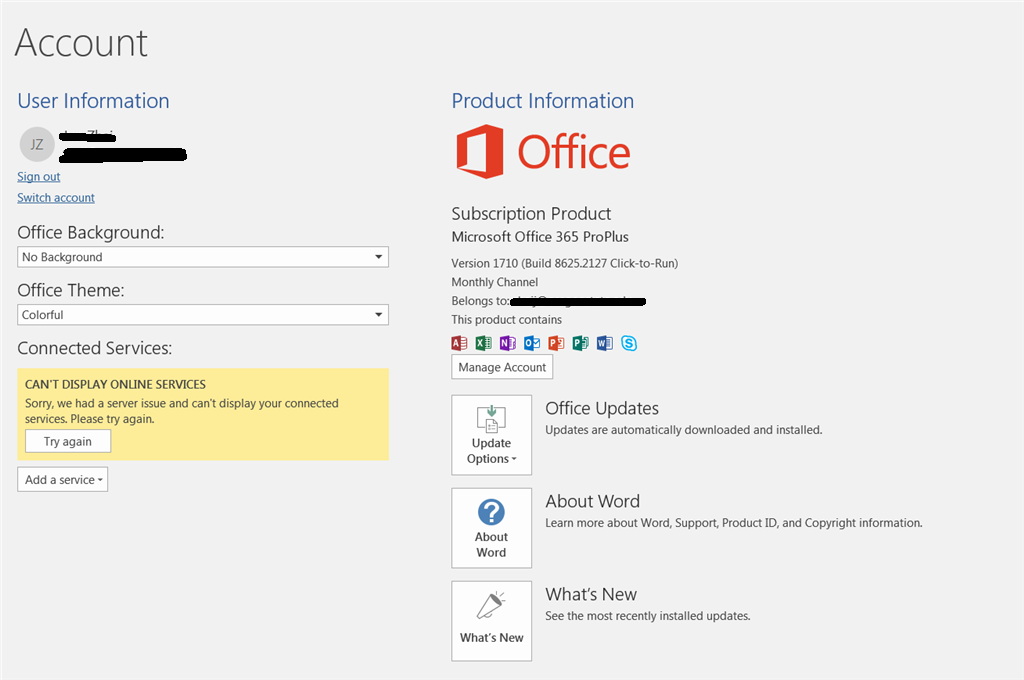Click the Account page title
The height and width of the screenshot is (680, 1024).
[82, 43]
